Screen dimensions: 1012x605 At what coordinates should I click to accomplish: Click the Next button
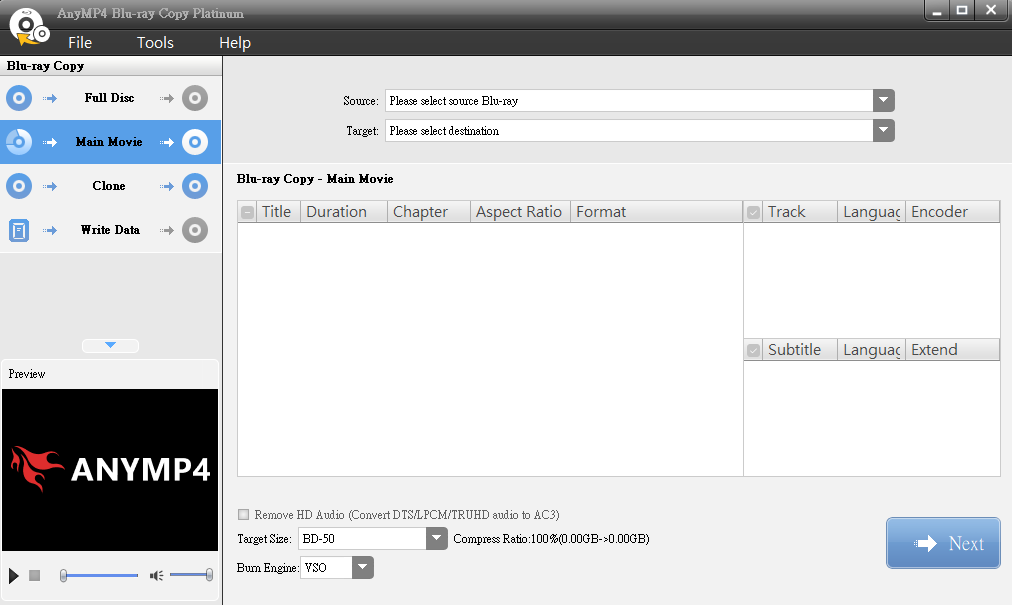click(x=943, y=543)
